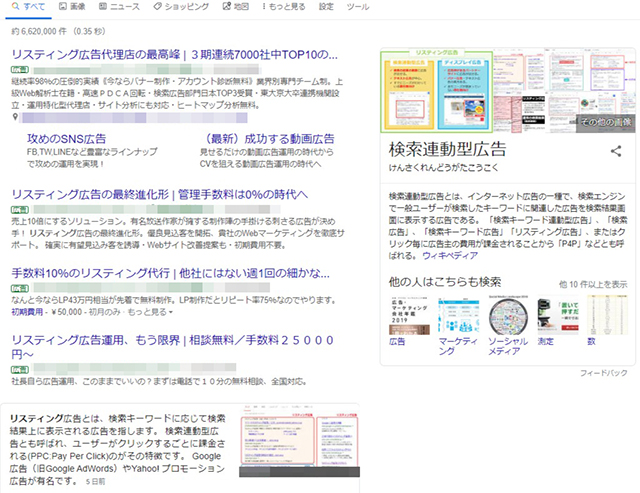Screen dimensions: 640x493
Task: Click the 初期費用 link in the third ad
Action: click(x=27, y=312)
